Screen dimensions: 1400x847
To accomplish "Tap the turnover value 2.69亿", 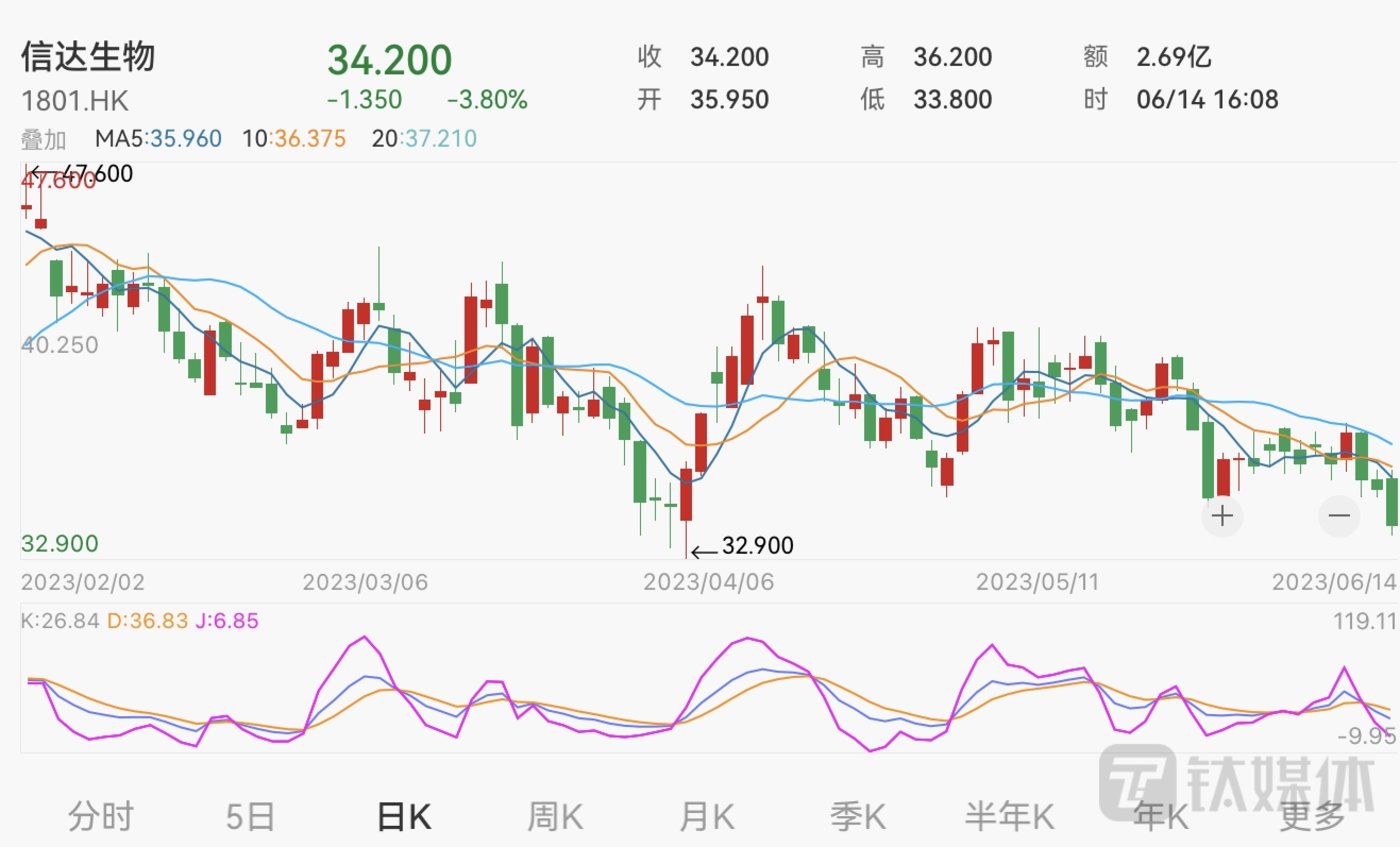I will [x=1174, y=57].
